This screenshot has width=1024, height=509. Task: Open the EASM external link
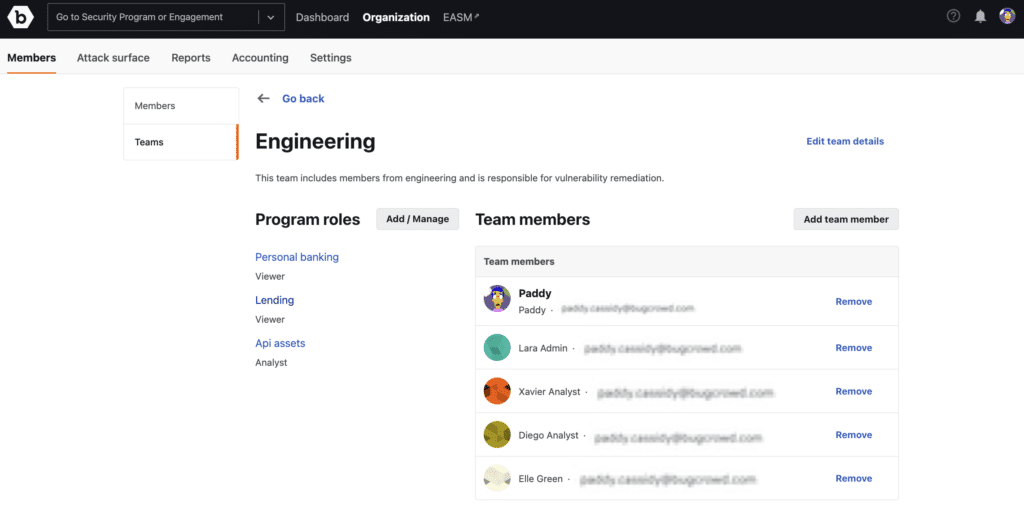[461, 17]
